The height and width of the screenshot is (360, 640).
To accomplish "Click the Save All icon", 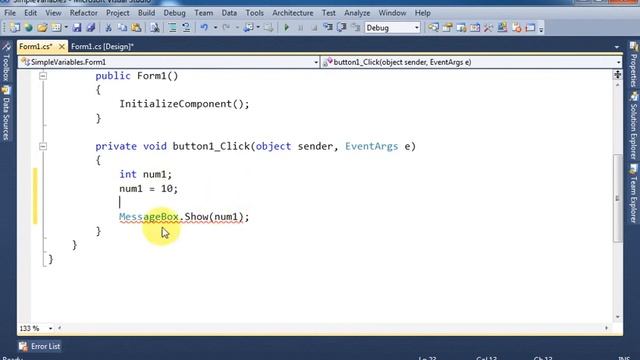I will click(x=91, y=28).
